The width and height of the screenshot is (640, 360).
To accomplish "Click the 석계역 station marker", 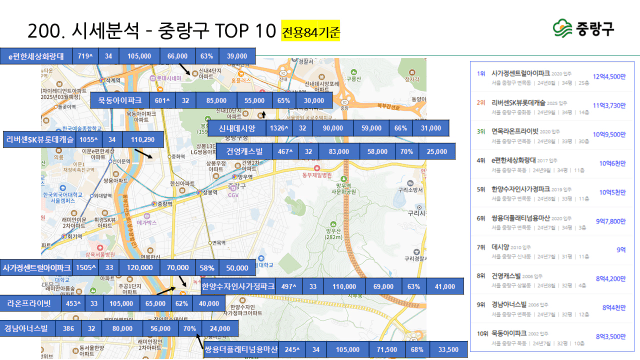I will click(102, 80).
